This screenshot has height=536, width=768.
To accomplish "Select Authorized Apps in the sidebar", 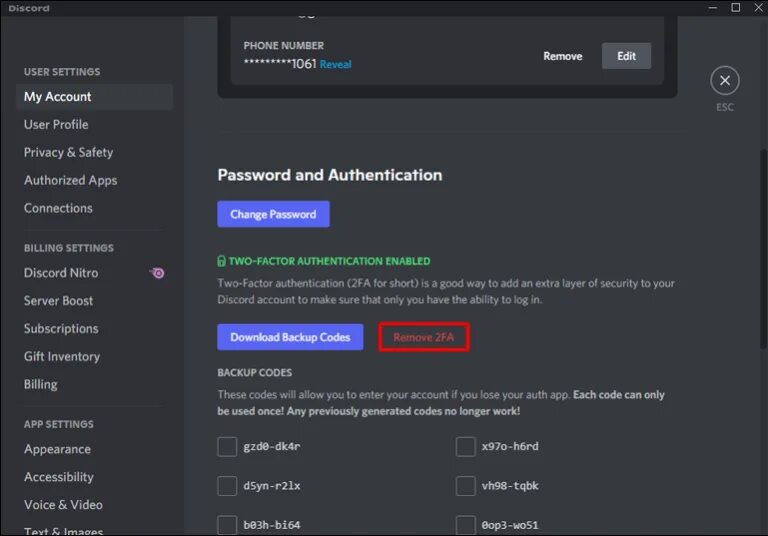I will 70,181.
